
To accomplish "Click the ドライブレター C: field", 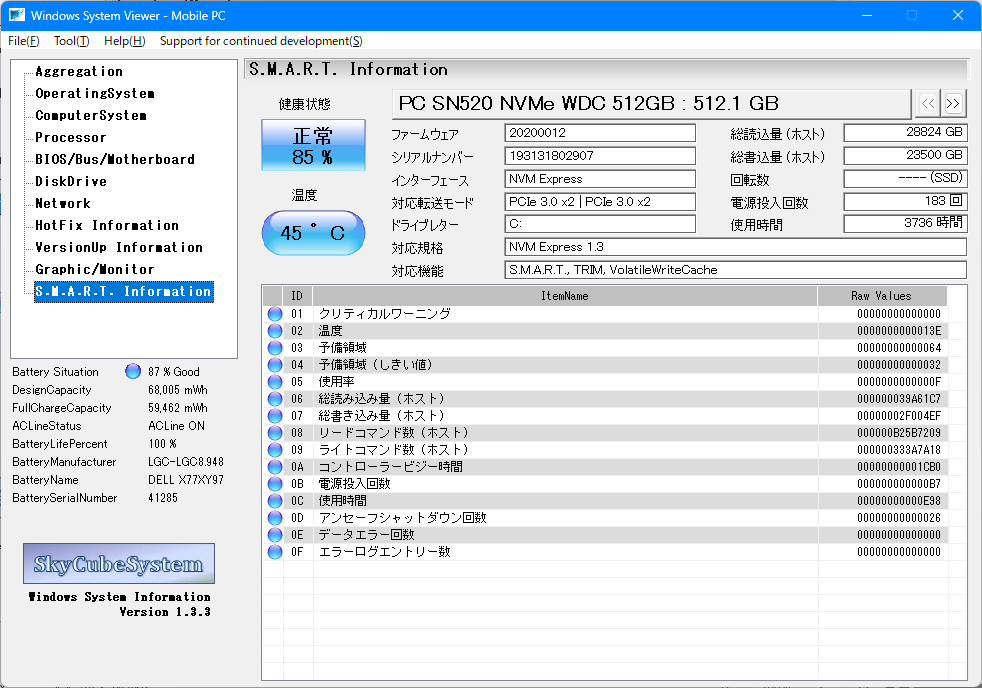I will (599, 225).
